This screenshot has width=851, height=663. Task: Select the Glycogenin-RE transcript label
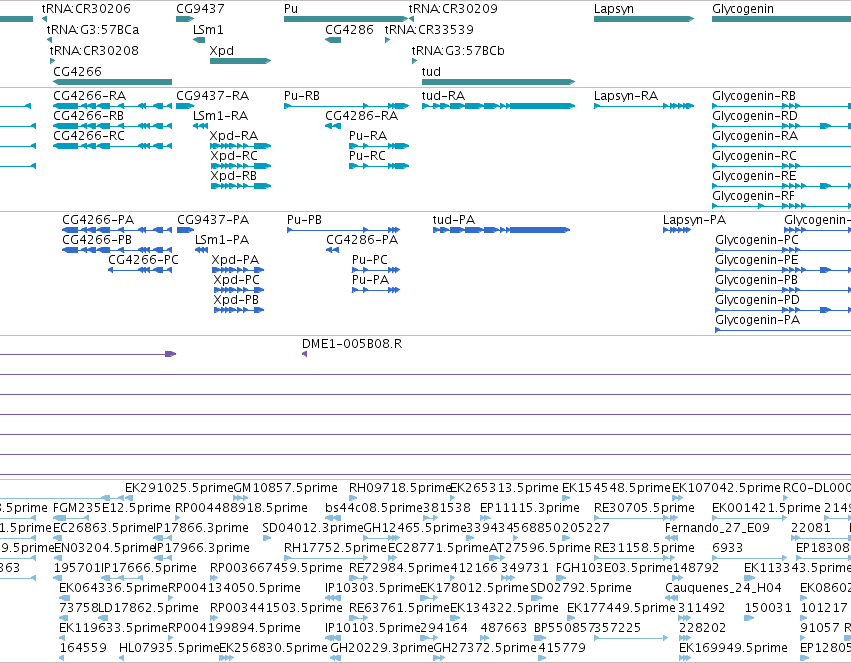(x=754, y=176)
